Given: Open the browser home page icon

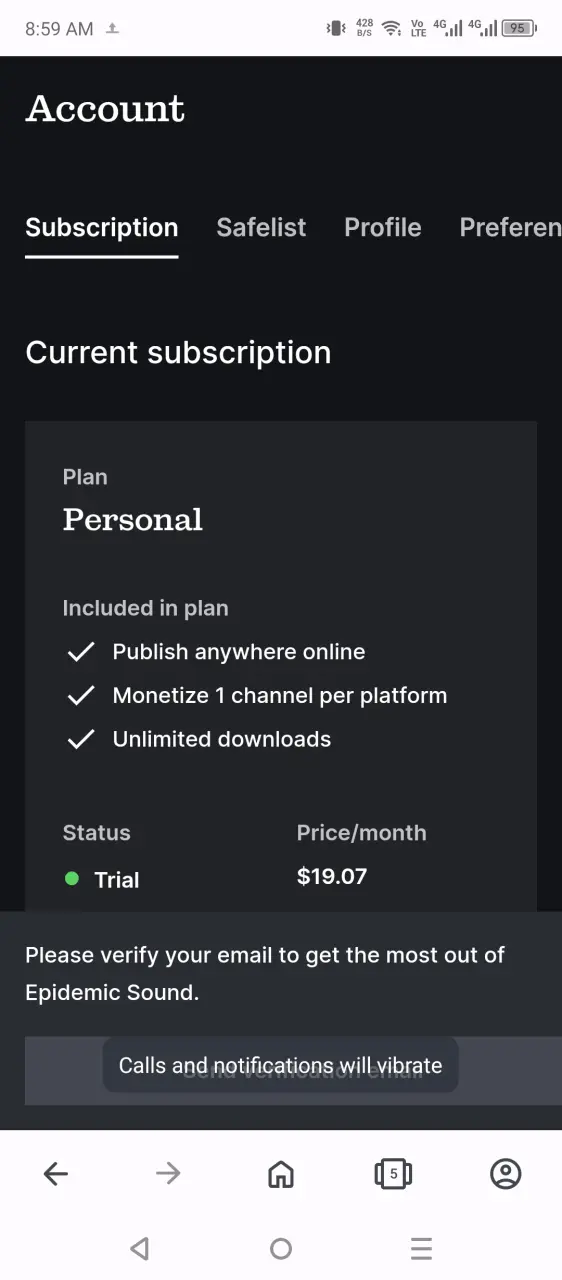Looking at the screenshot, I should (281, 1173).
